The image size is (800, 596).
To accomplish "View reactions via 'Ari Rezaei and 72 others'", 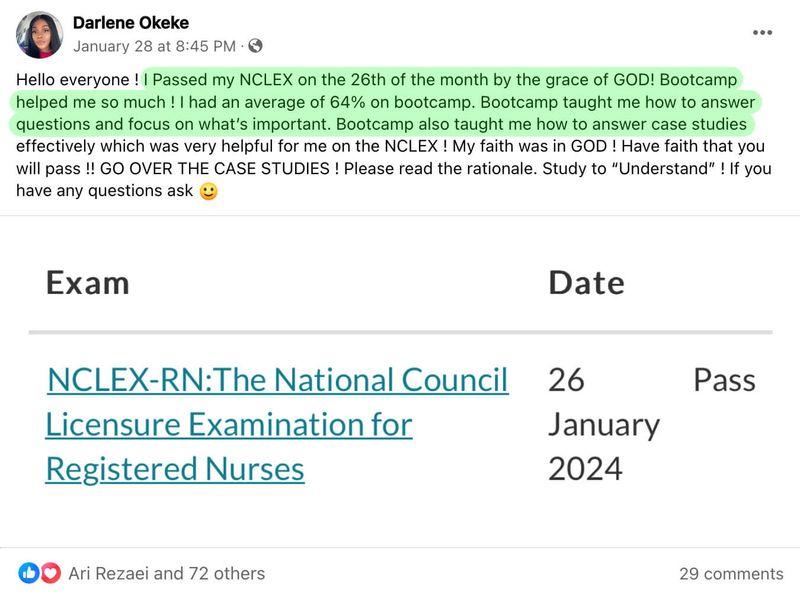I will [166, 574].
